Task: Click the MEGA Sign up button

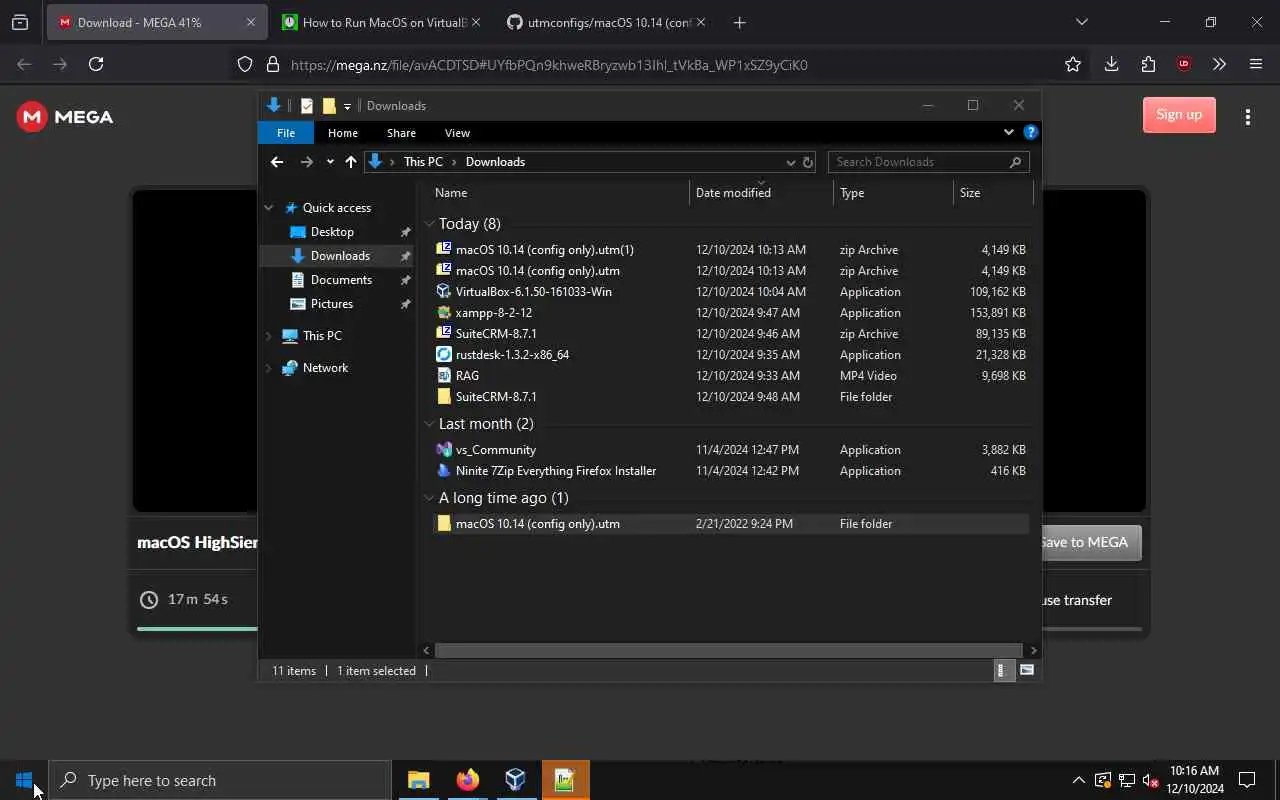Action: [1179, 114]
